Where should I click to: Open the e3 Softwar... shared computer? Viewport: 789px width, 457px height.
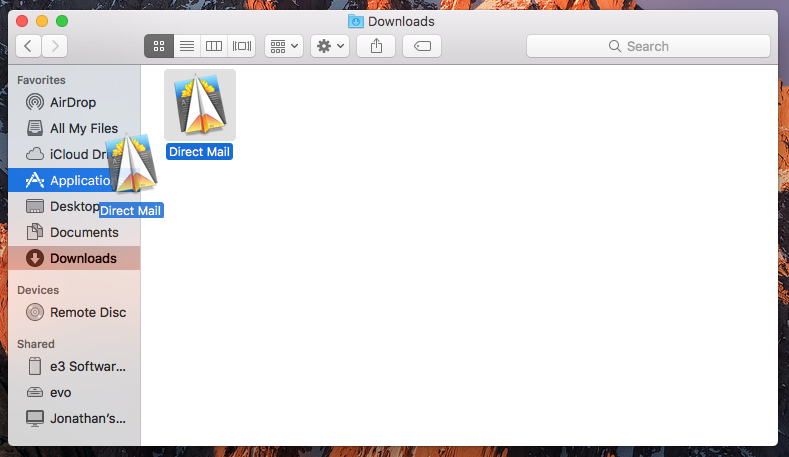pos(74,366)
